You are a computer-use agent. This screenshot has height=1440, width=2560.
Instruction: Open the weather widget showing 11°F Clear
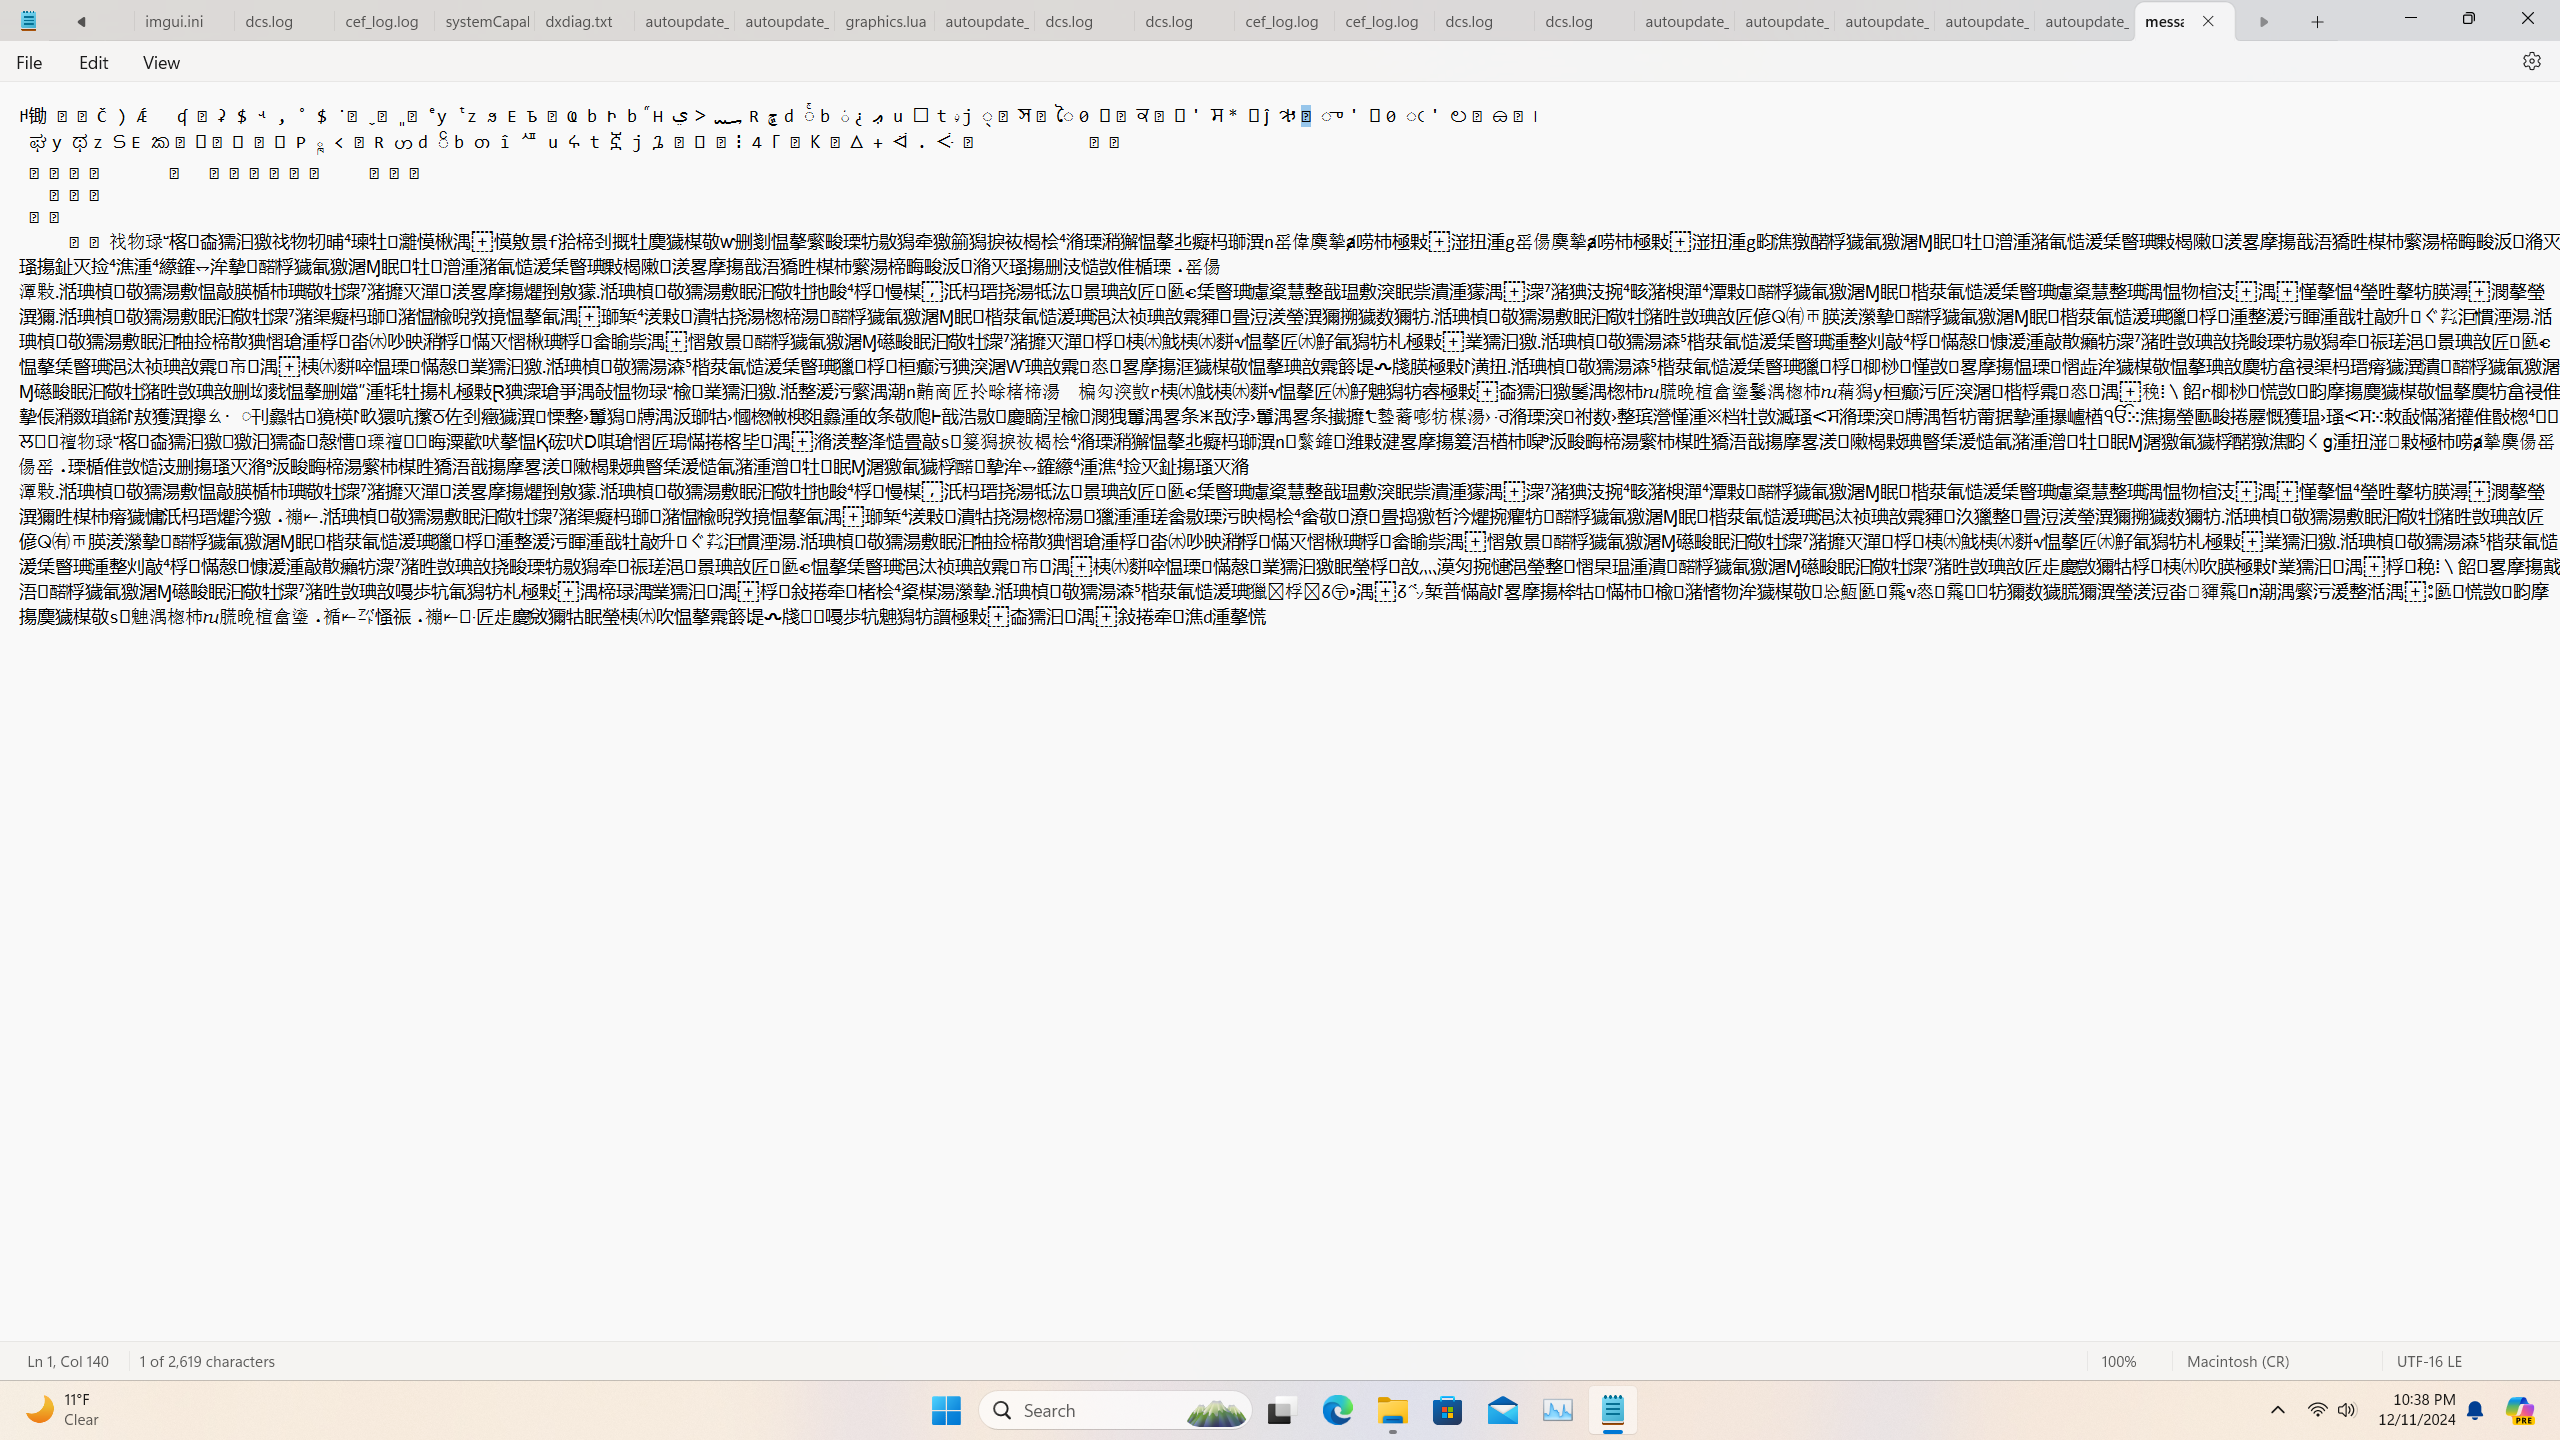[64, 1410]
